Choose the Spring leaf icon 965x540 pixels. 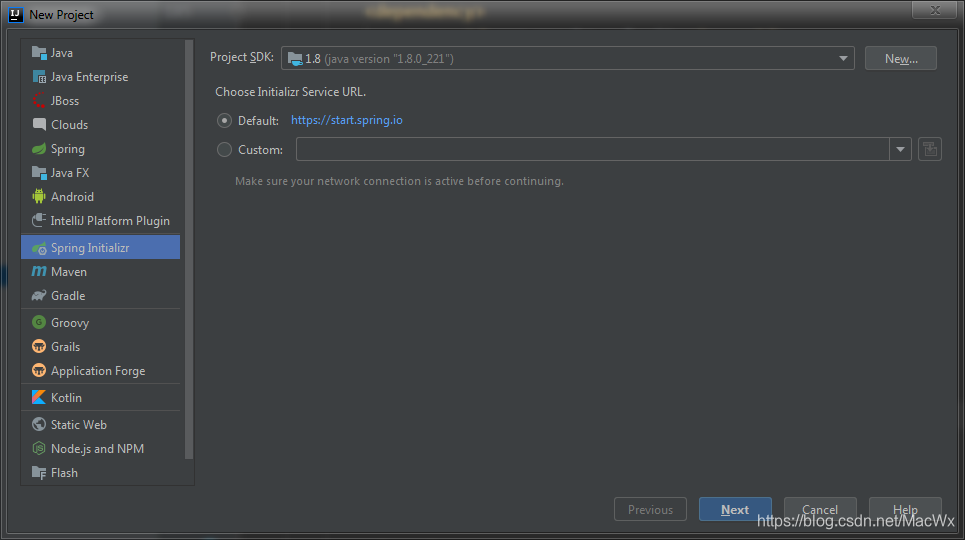click(x=39, y=149)
